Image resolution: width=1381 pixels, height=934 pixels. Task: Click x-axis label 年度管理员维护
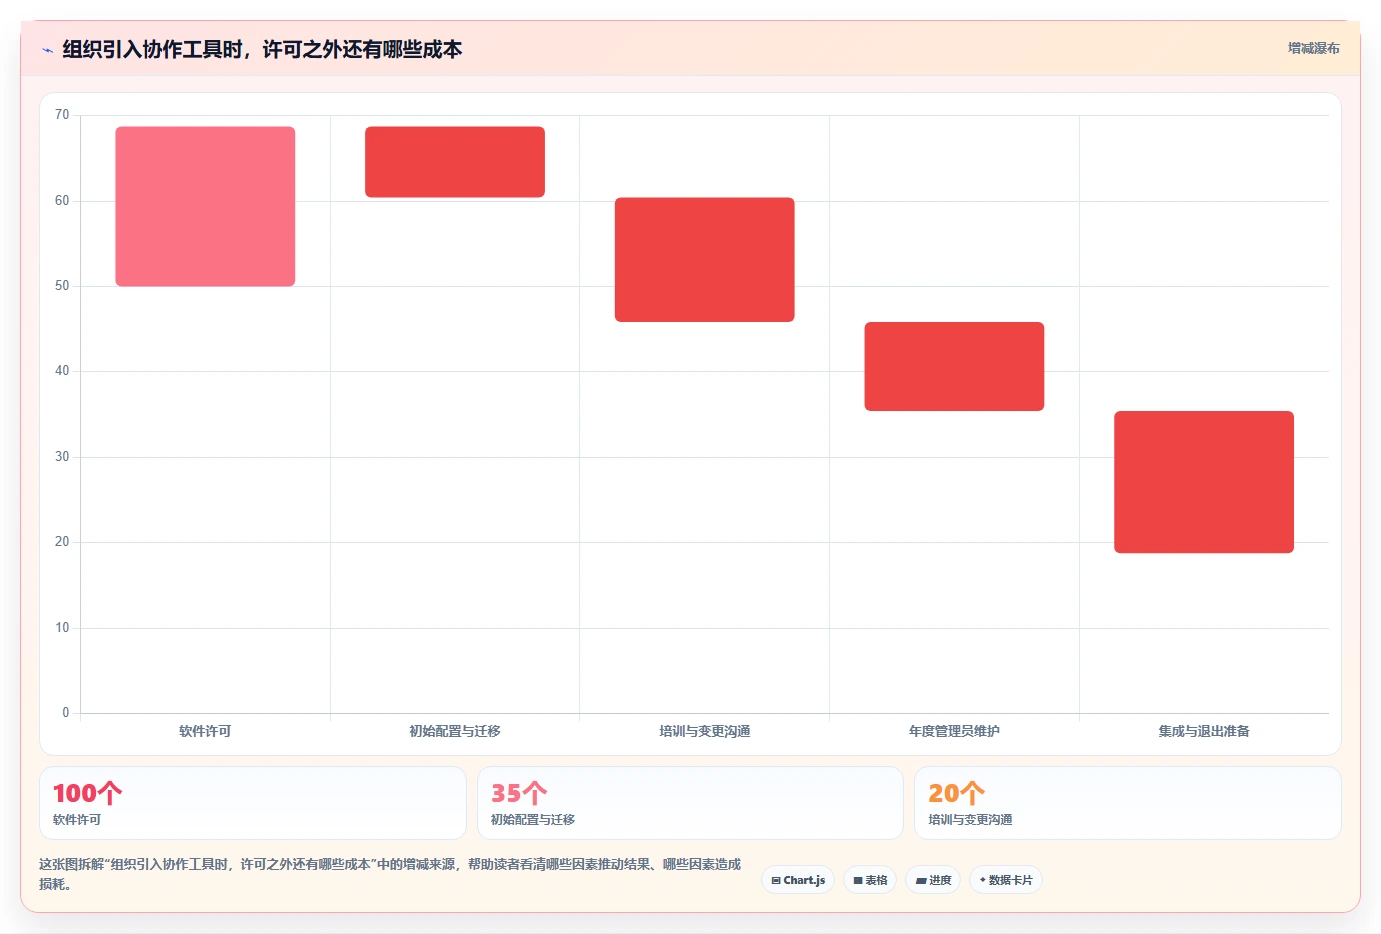tap(954, 731)
